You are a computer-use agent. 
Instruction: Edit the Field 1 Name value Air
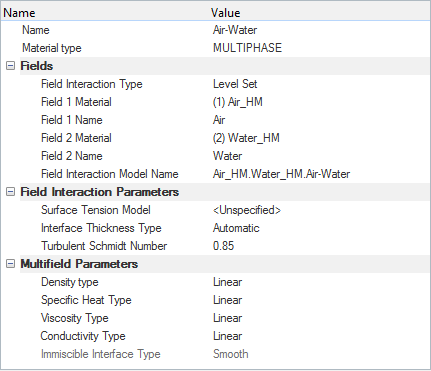click(x=219, y=120)
